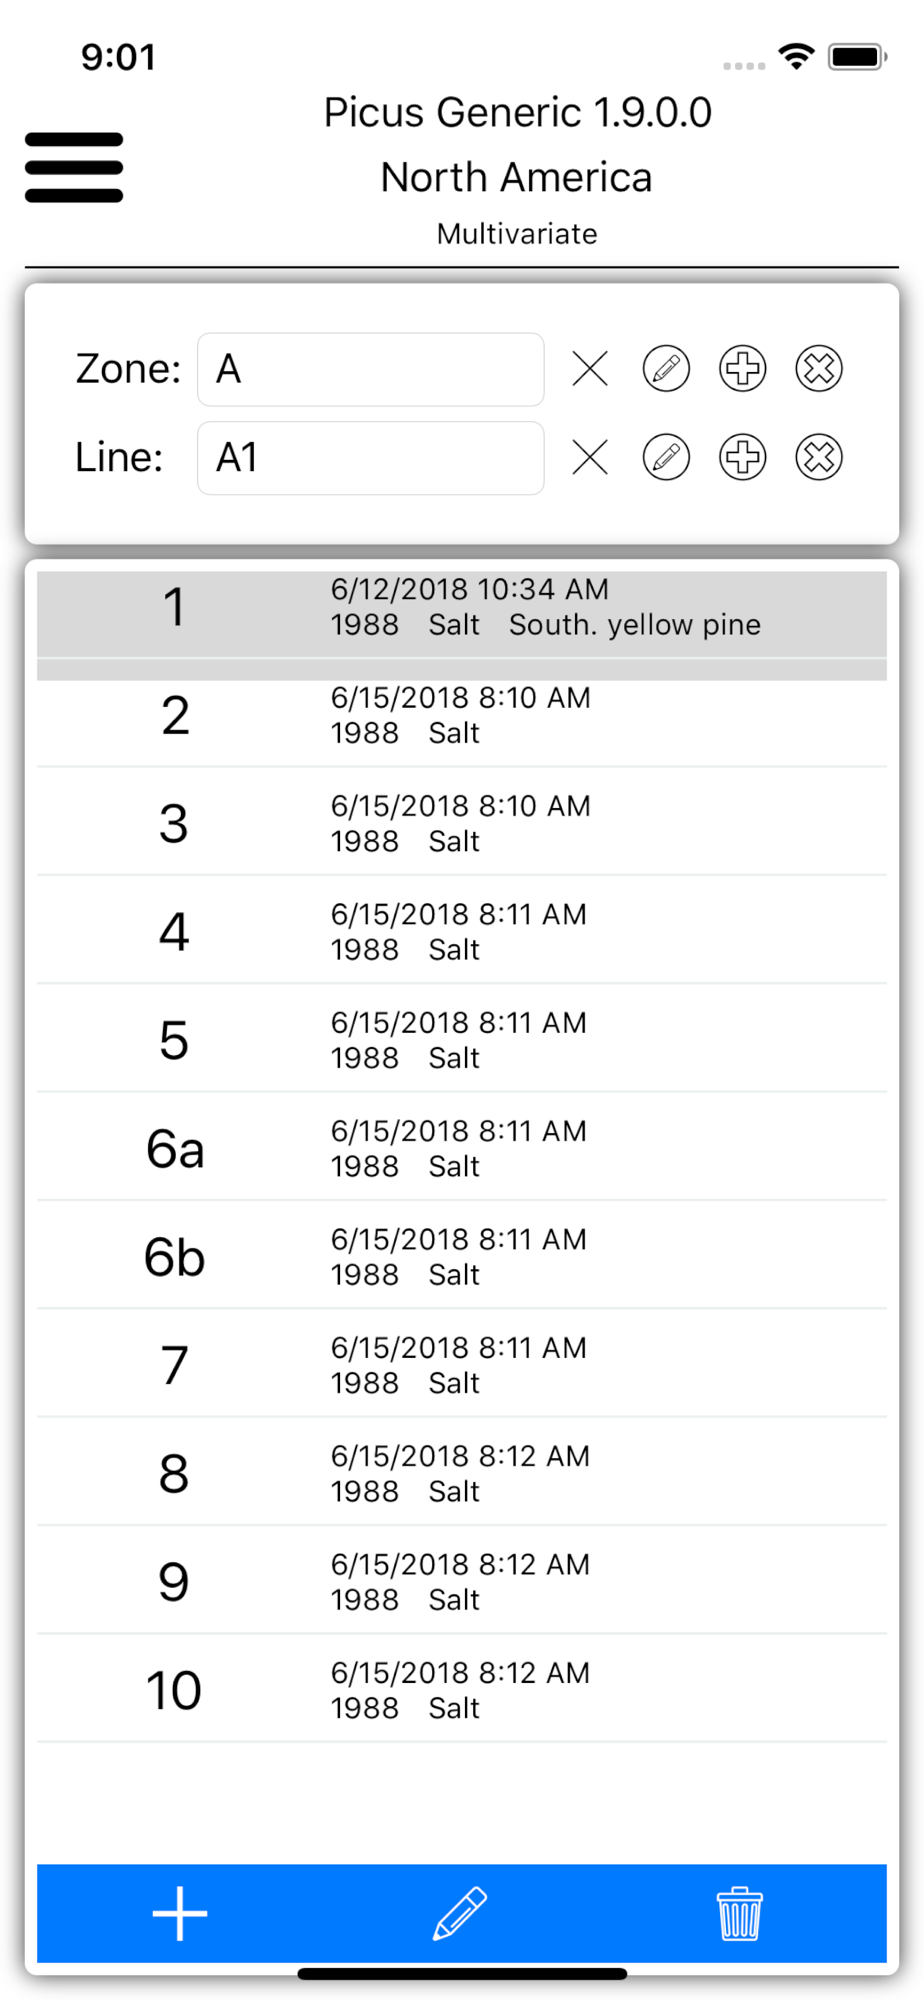The image size is (924, 2000).
Task: Add a new Zone with plus icon
Action: pos(743,369)
